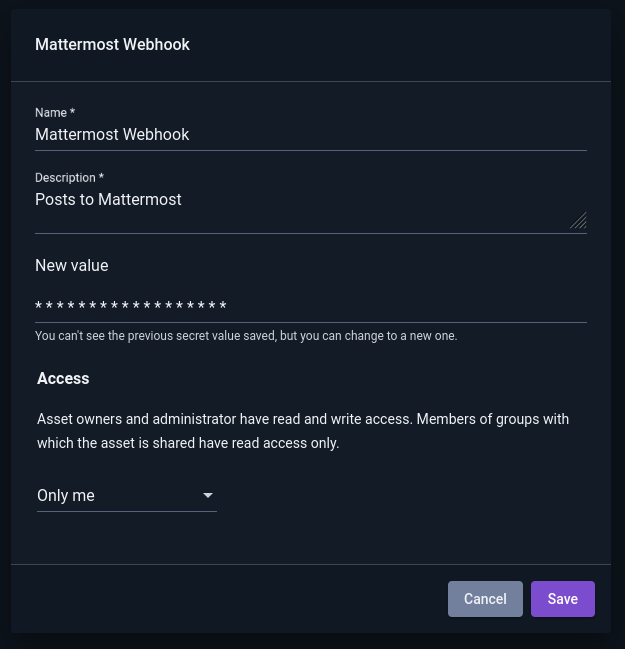Click the Description textarea resize handle
This screenshot has width=625, height=649.
click(579, 221)
